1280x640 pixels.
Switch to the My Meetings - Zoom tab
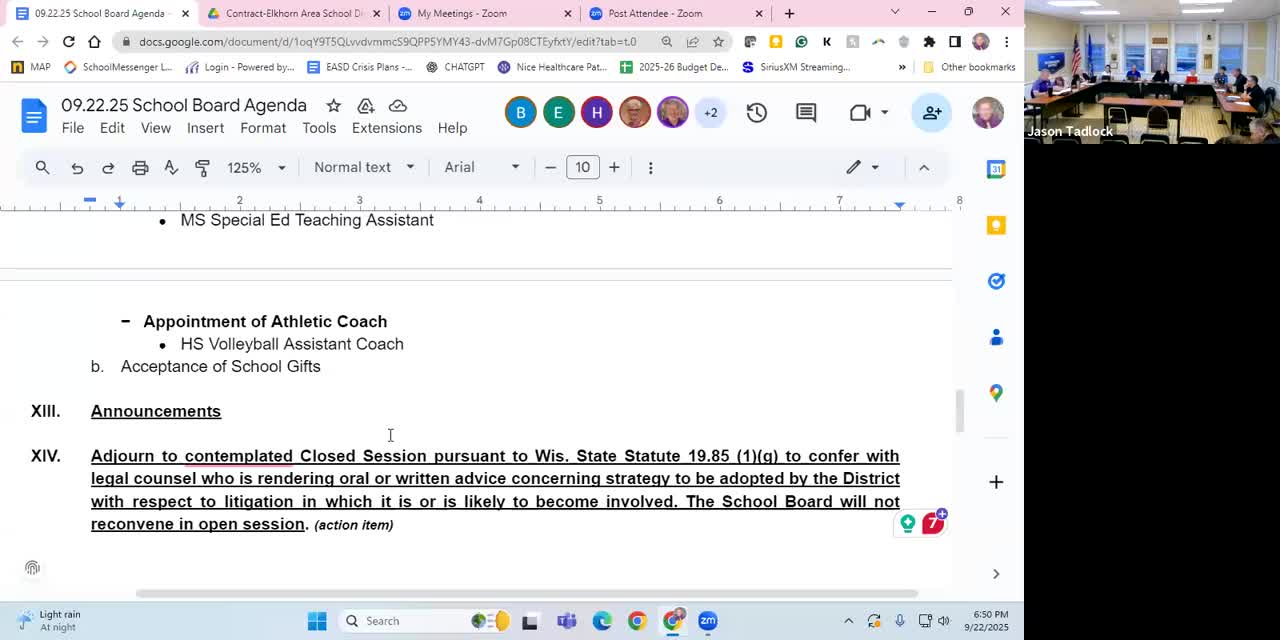click(485, 13)
